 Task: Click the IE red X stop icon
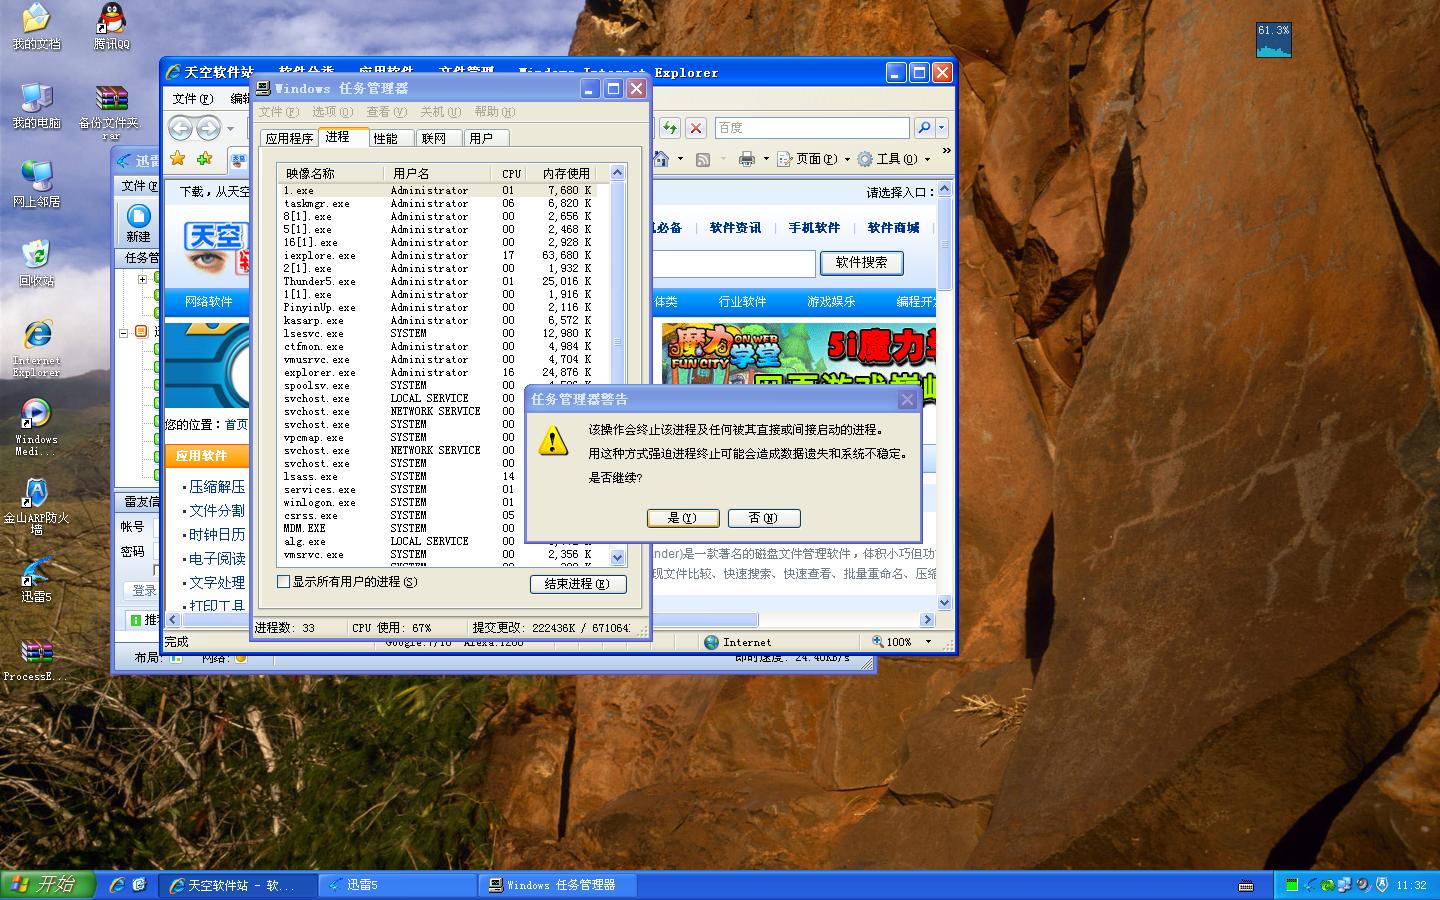[696, 128]
